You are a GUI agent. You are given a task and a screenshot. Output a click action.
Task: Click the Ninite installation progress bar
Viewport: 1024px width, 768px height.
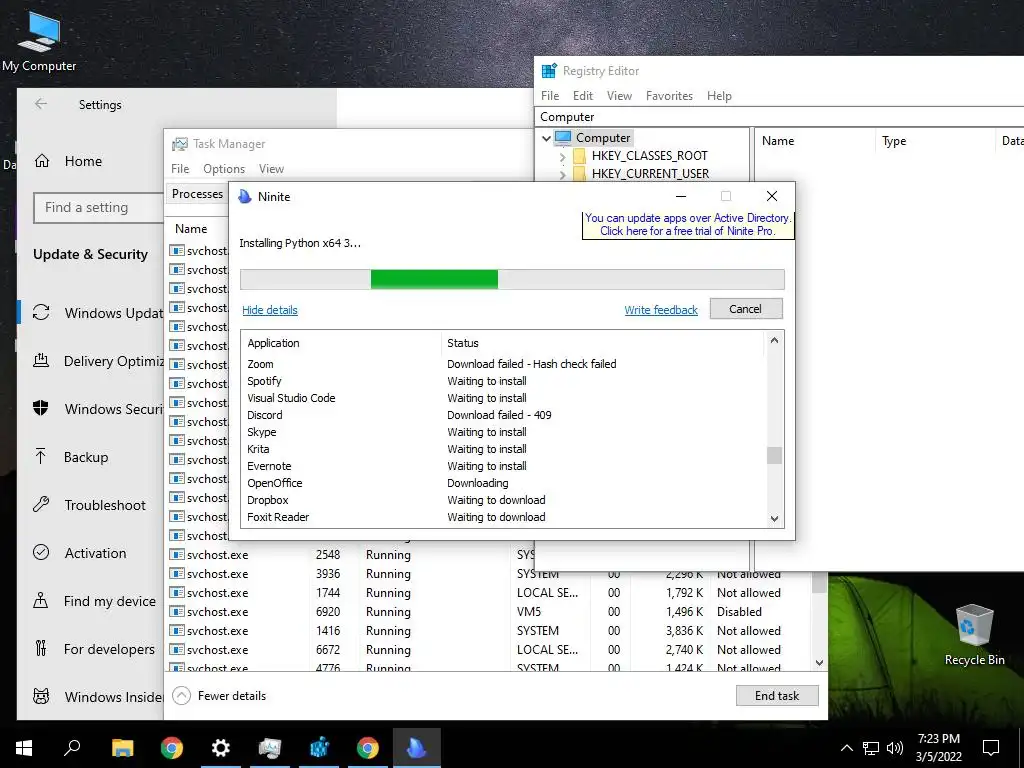[512, 279]
